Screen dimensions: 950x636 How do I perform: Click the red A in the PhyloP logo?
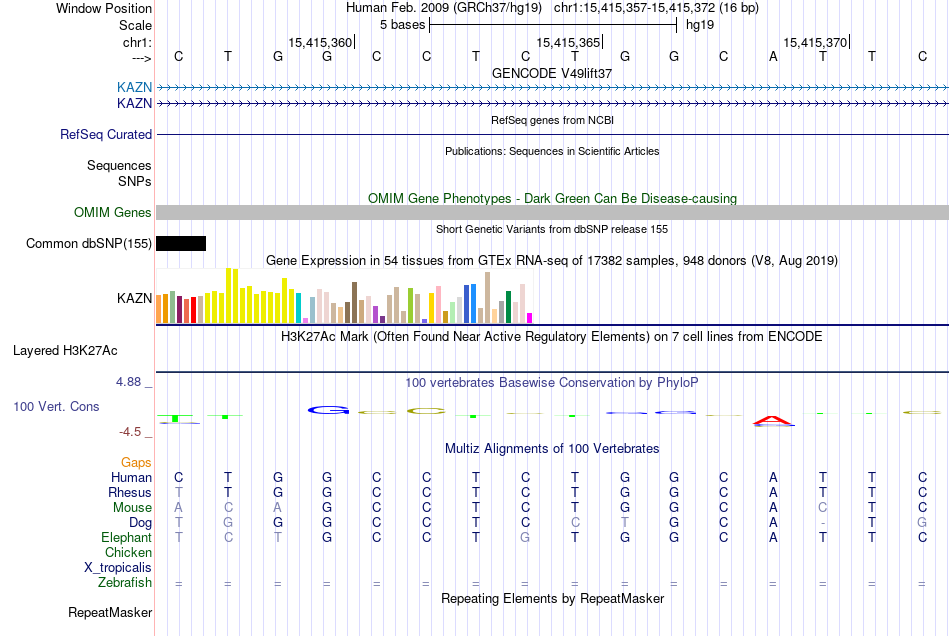tap(772, 420)
